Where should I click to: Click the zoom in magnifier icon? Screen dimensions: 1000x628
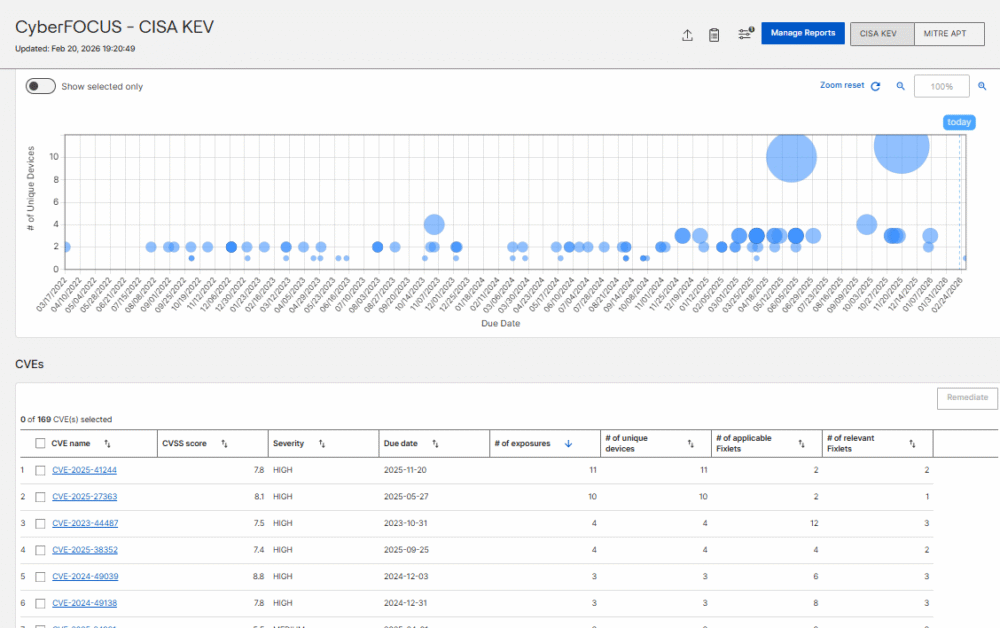(982, 86)
